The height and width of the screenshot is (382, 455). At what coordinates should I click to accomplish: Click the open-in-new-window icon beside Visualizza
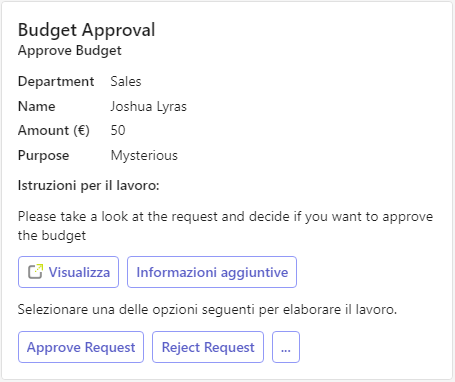pyautogui.click(x=35, y=272)
